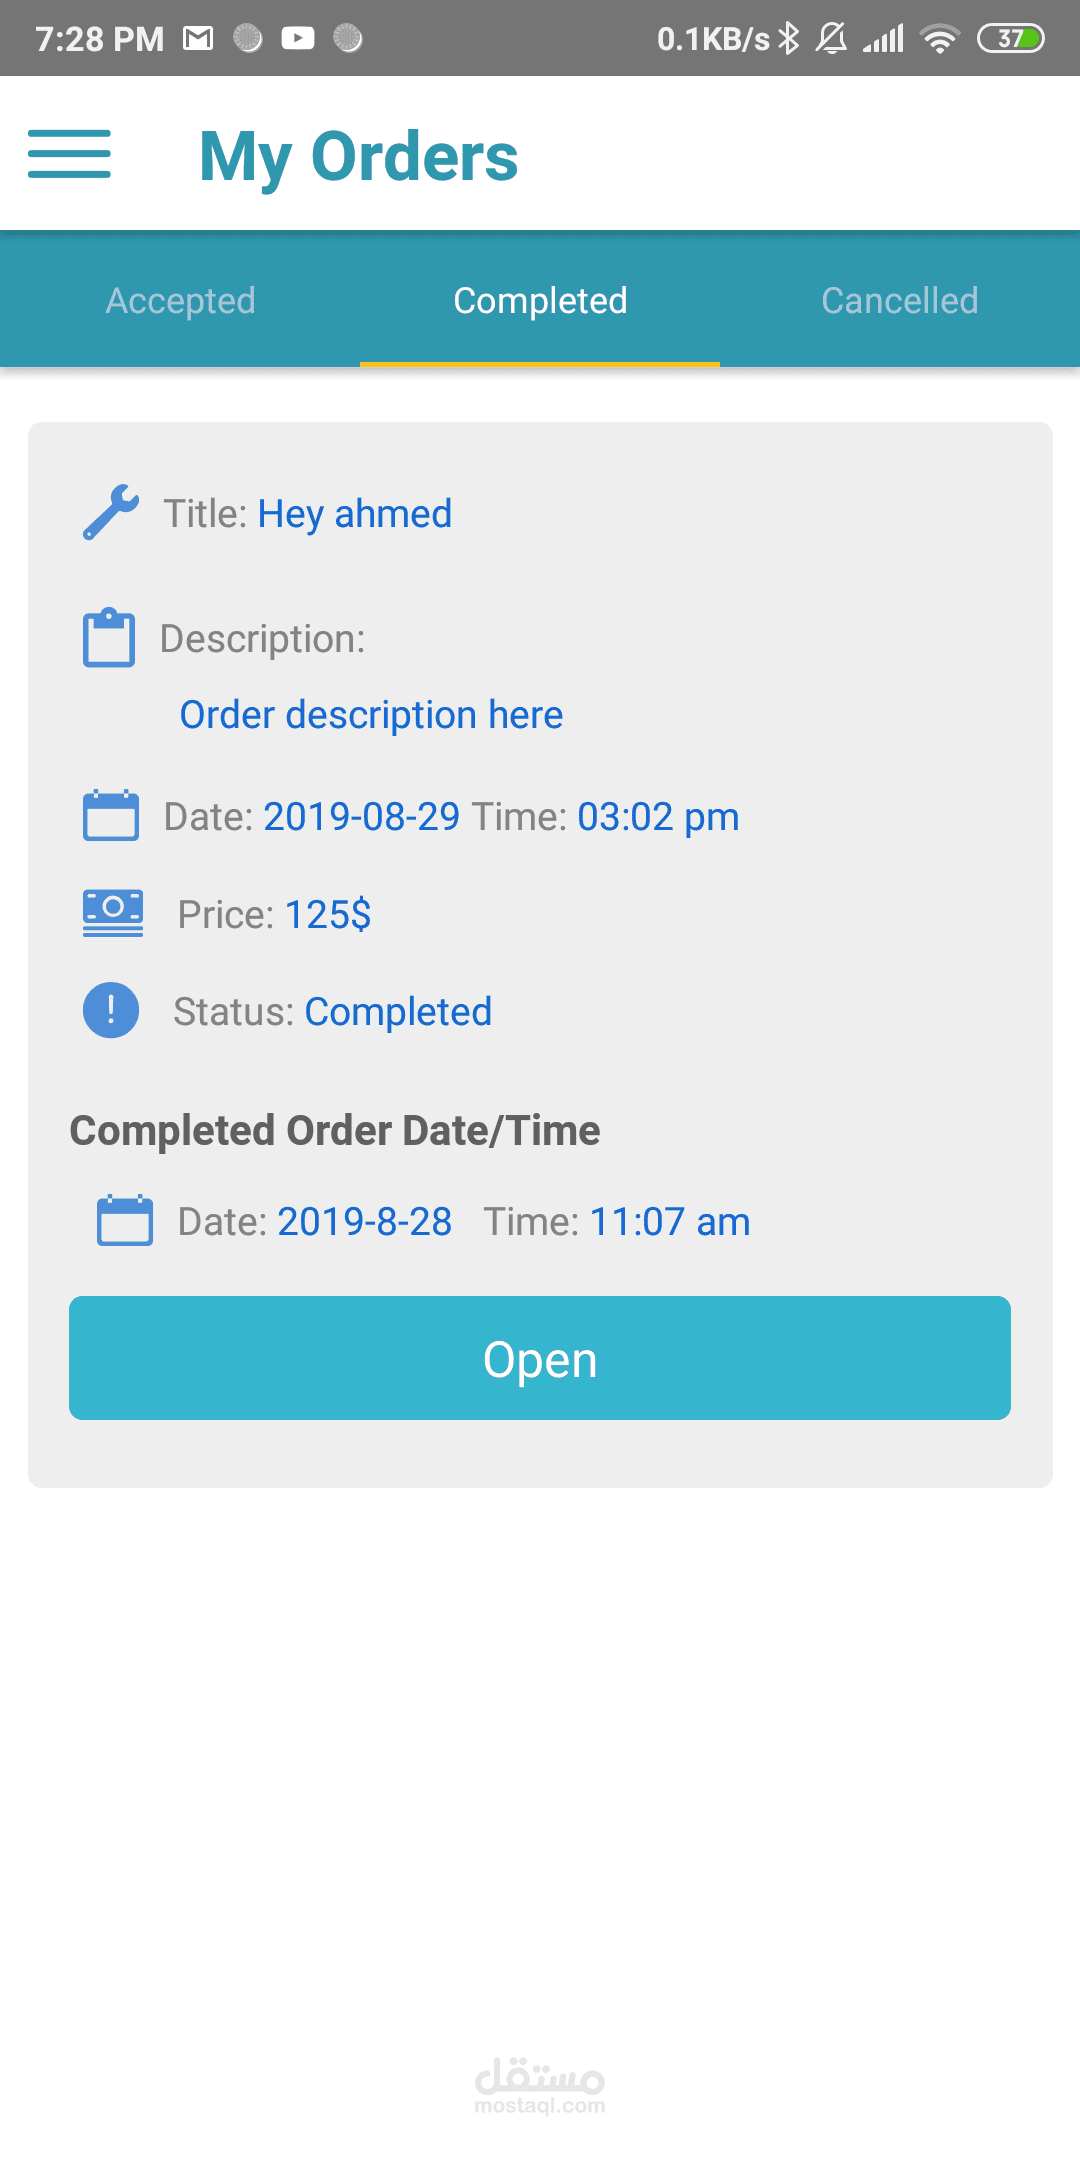Image resolution: width=1080 pixels, height=2160 pixels.
Task: Click the calendar icon beside order Date
Action: (111, 815)
